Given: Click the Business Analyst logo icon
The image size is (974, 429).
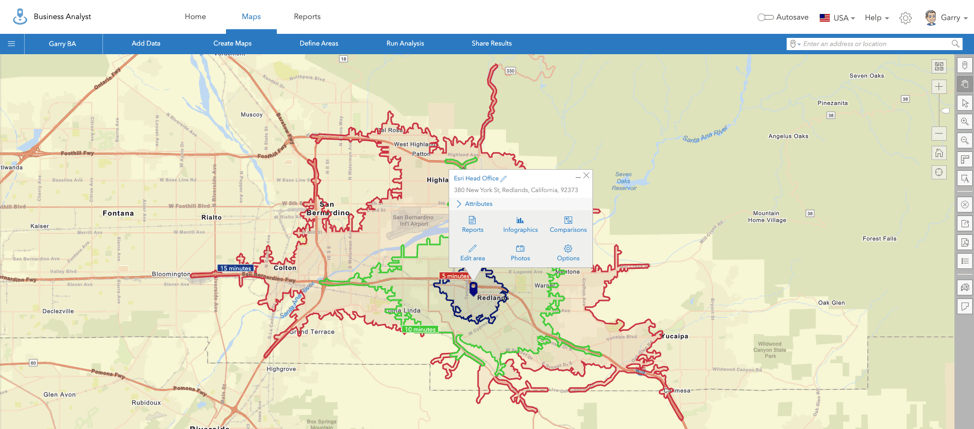Looking at the screenshot, I should (x=20, y=16).
